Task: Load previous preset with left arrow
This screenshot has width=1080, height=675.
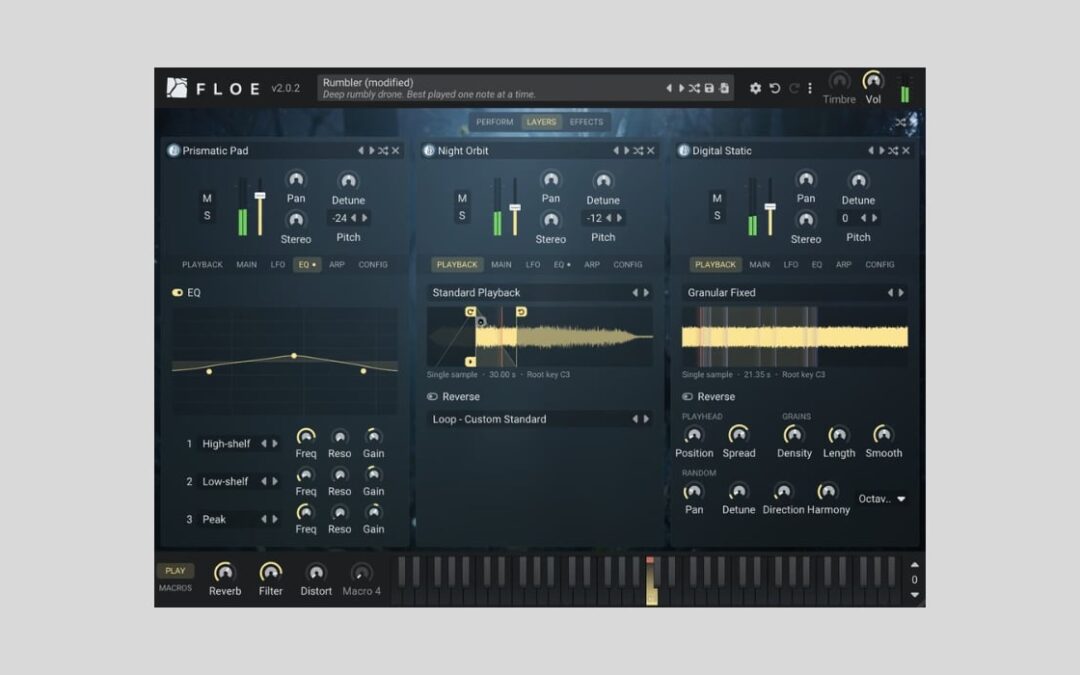Action: click(668, 88)
